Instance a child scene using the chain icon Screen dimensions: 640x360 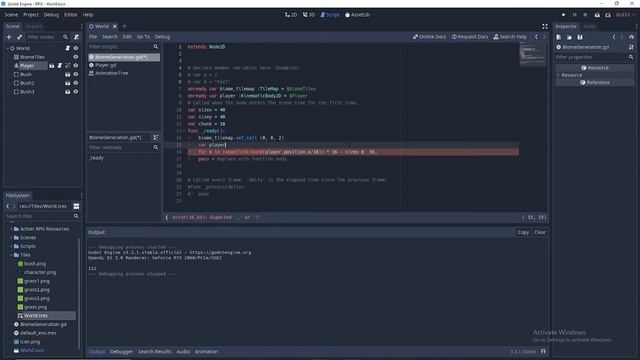(x=19, y=37)
